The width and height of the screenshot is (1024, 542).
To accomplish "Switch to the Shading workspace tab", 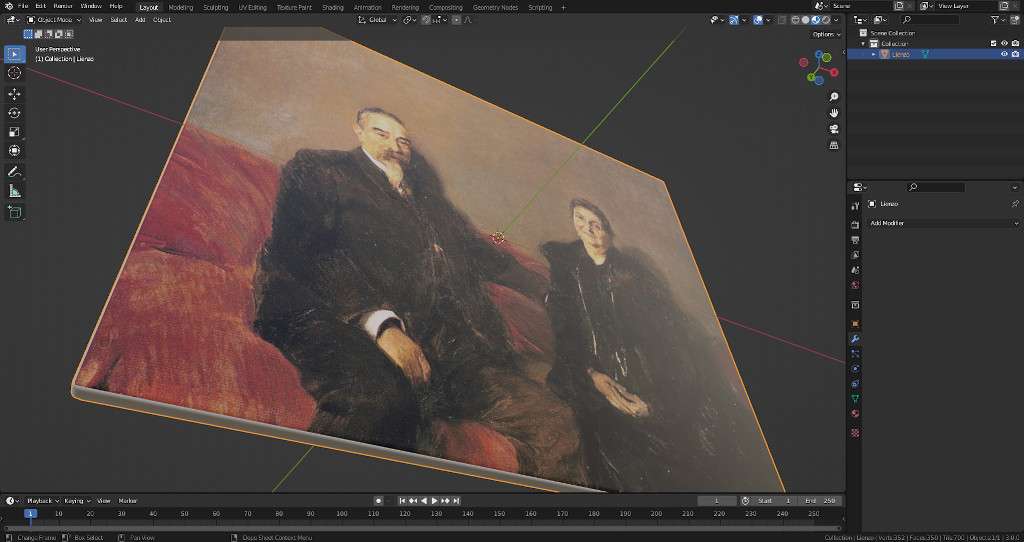I will click(x=333, y=7).
